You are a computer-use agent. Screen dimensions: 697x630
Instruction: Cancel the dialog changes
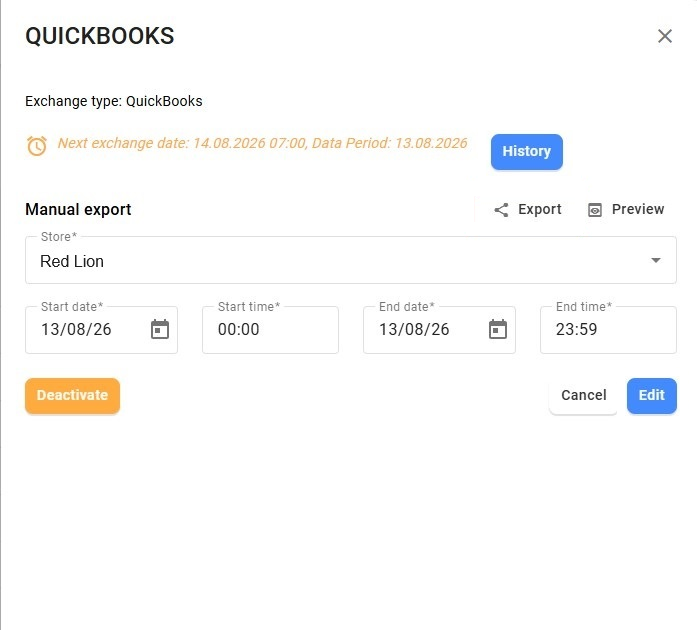(583, 396)
